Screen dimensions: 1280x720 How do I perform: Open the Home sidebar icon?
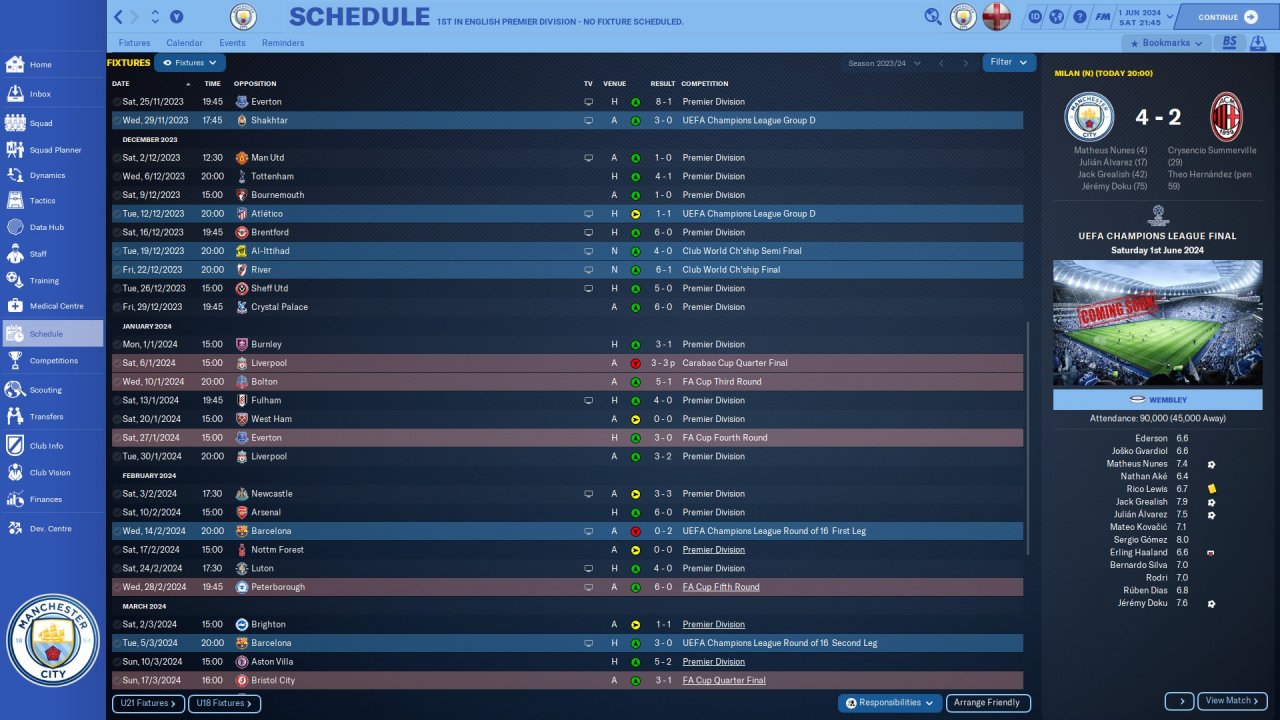(15, 65)
